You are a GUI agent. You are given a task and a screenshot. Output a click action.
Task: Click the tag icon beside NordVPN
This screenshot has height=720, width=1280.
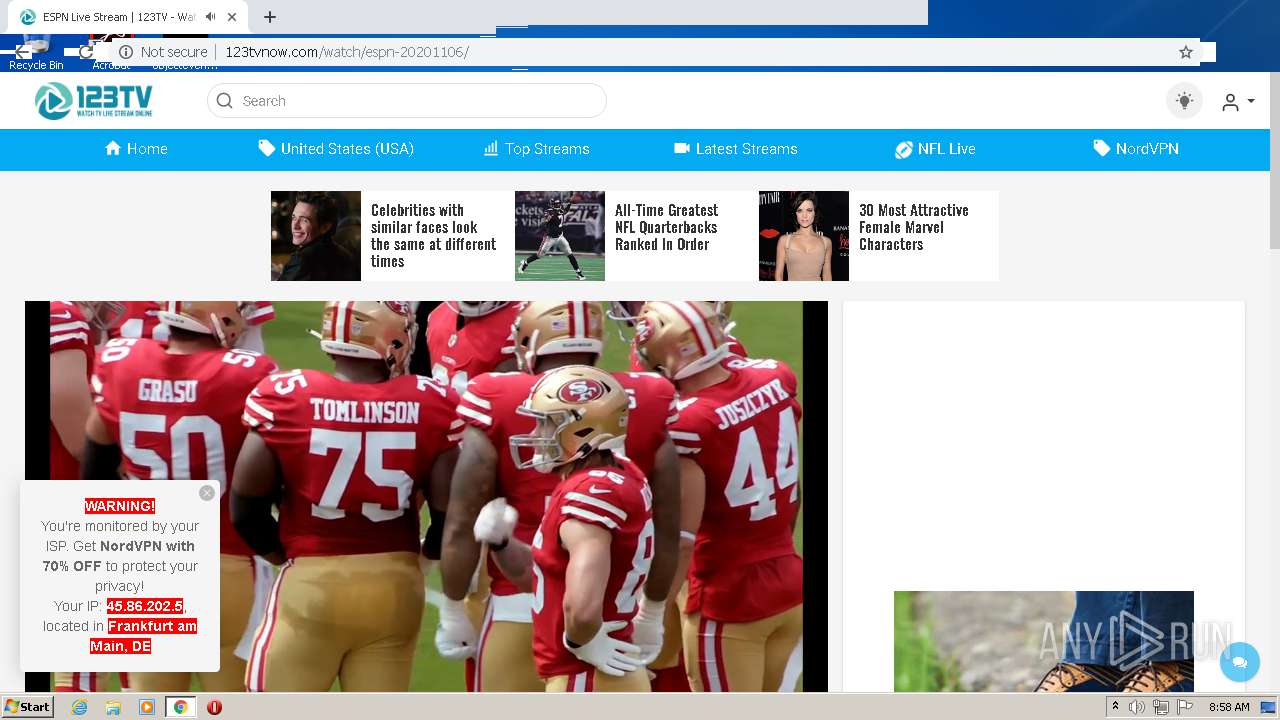click(1101, 148)
